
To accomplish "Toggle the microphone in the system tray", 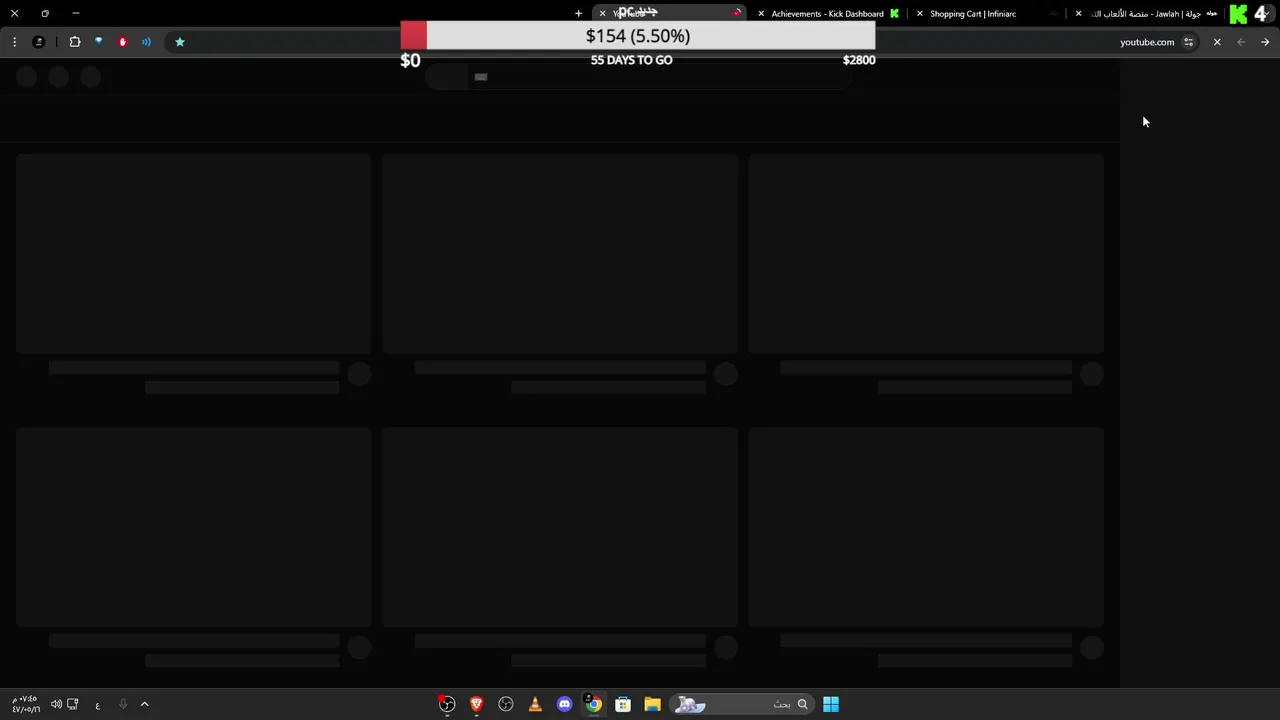I will (x=123, y=704).
